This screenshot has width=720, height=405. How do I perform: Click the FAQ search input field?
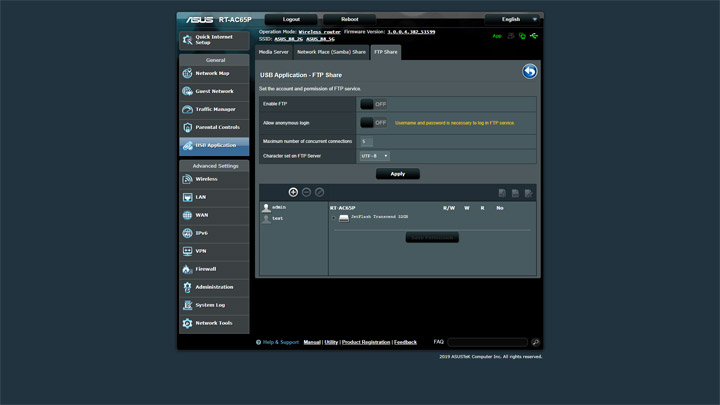coord(487,342)
